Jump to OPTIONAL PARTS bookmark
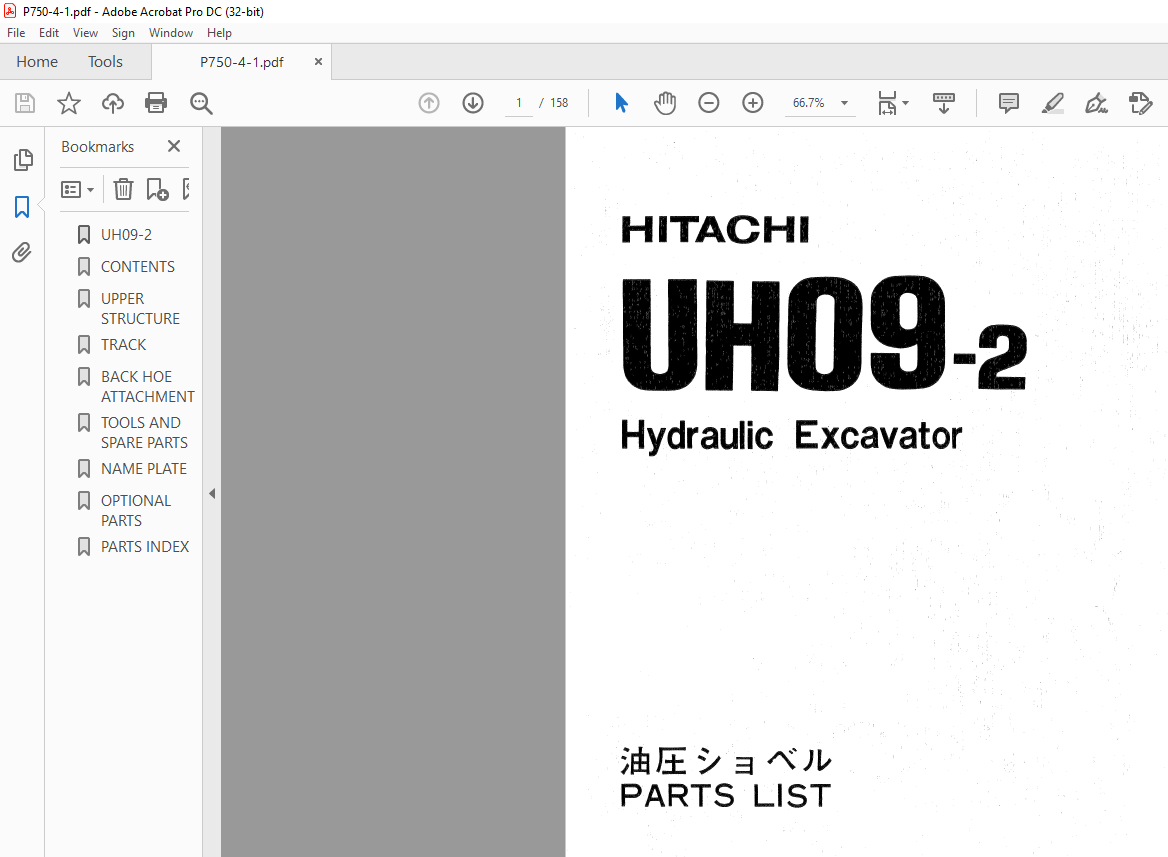 coord(136,510)
